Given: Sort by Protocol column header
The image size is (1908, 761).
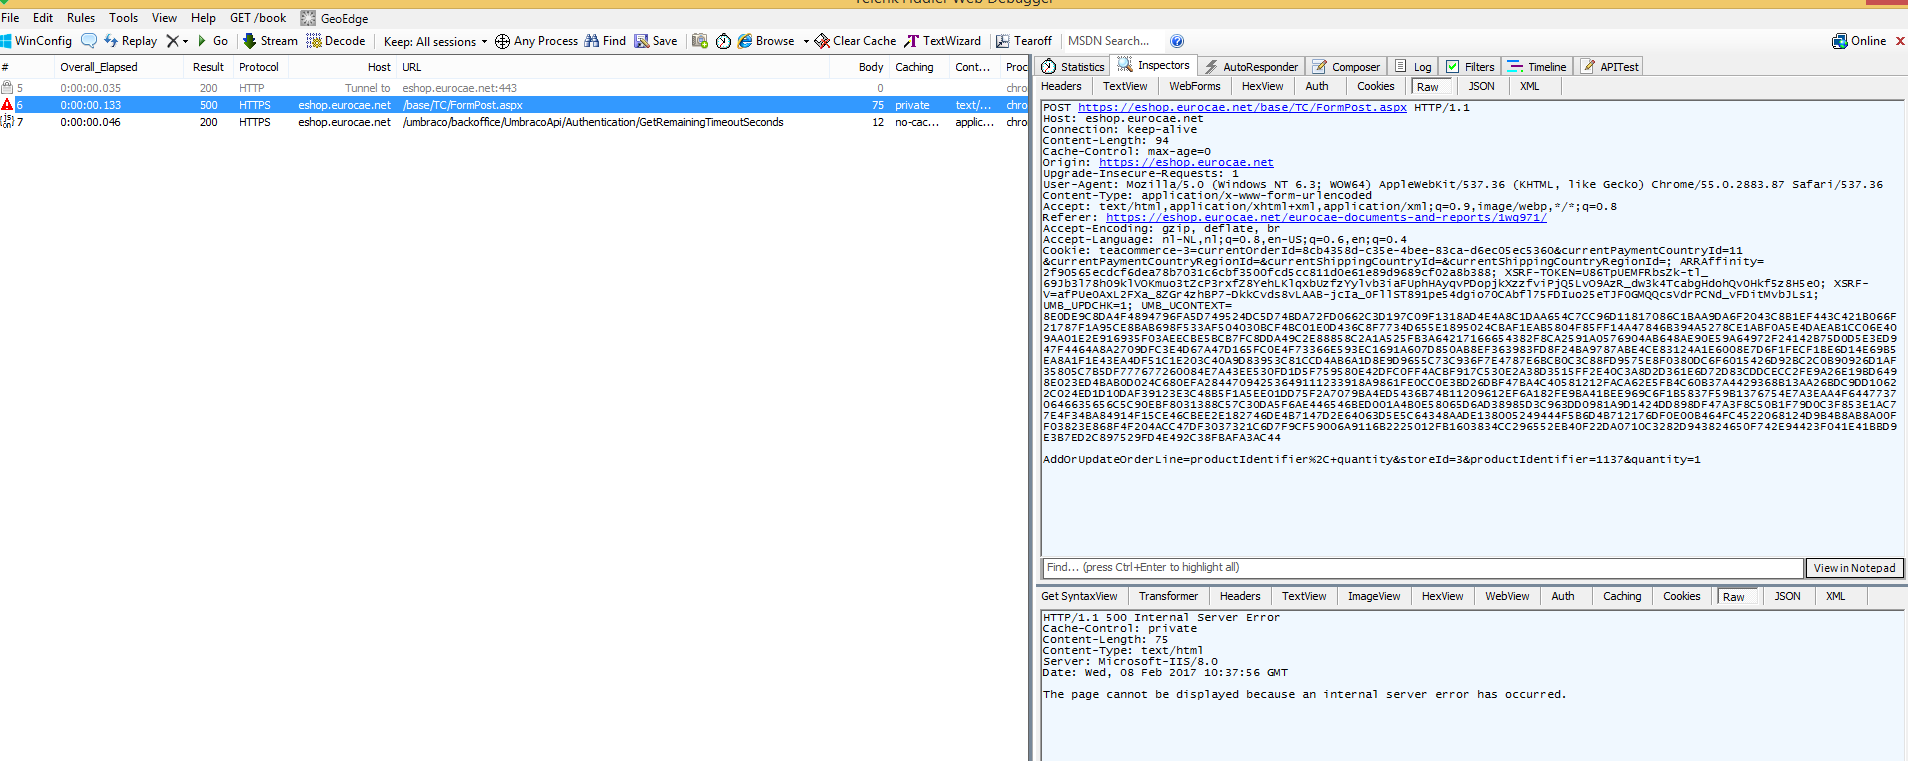Looking at the screenshot, I should pyautogui.click(x=259, y=67).
